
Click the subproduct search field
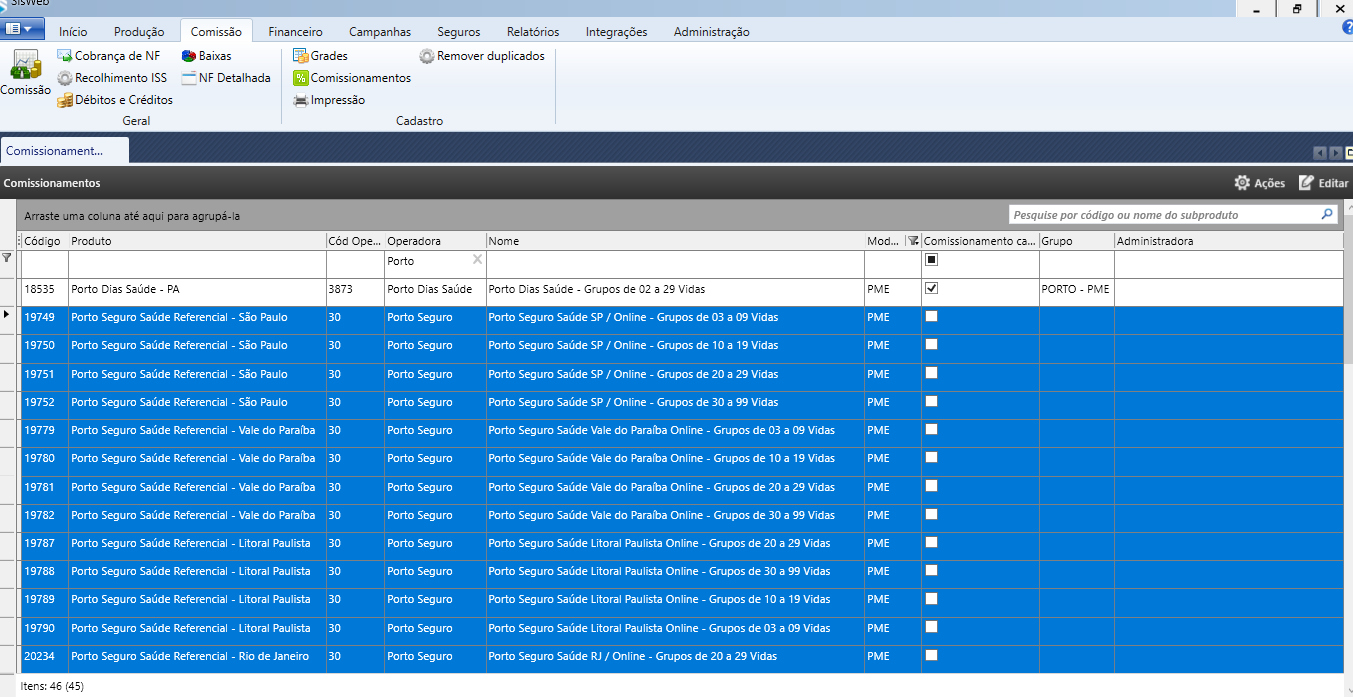(x=1164, y=214)
